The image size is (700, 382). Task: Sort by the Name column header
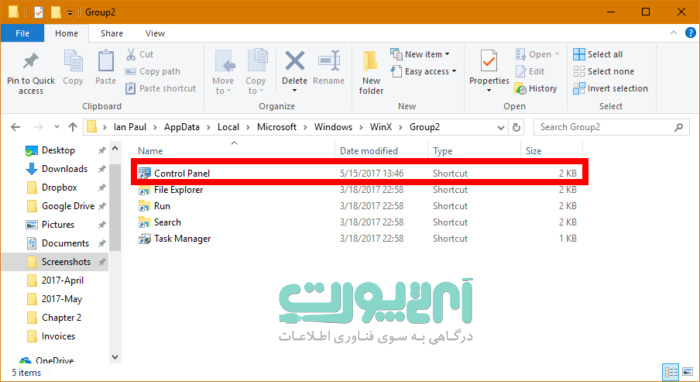(x=233, y=151)
